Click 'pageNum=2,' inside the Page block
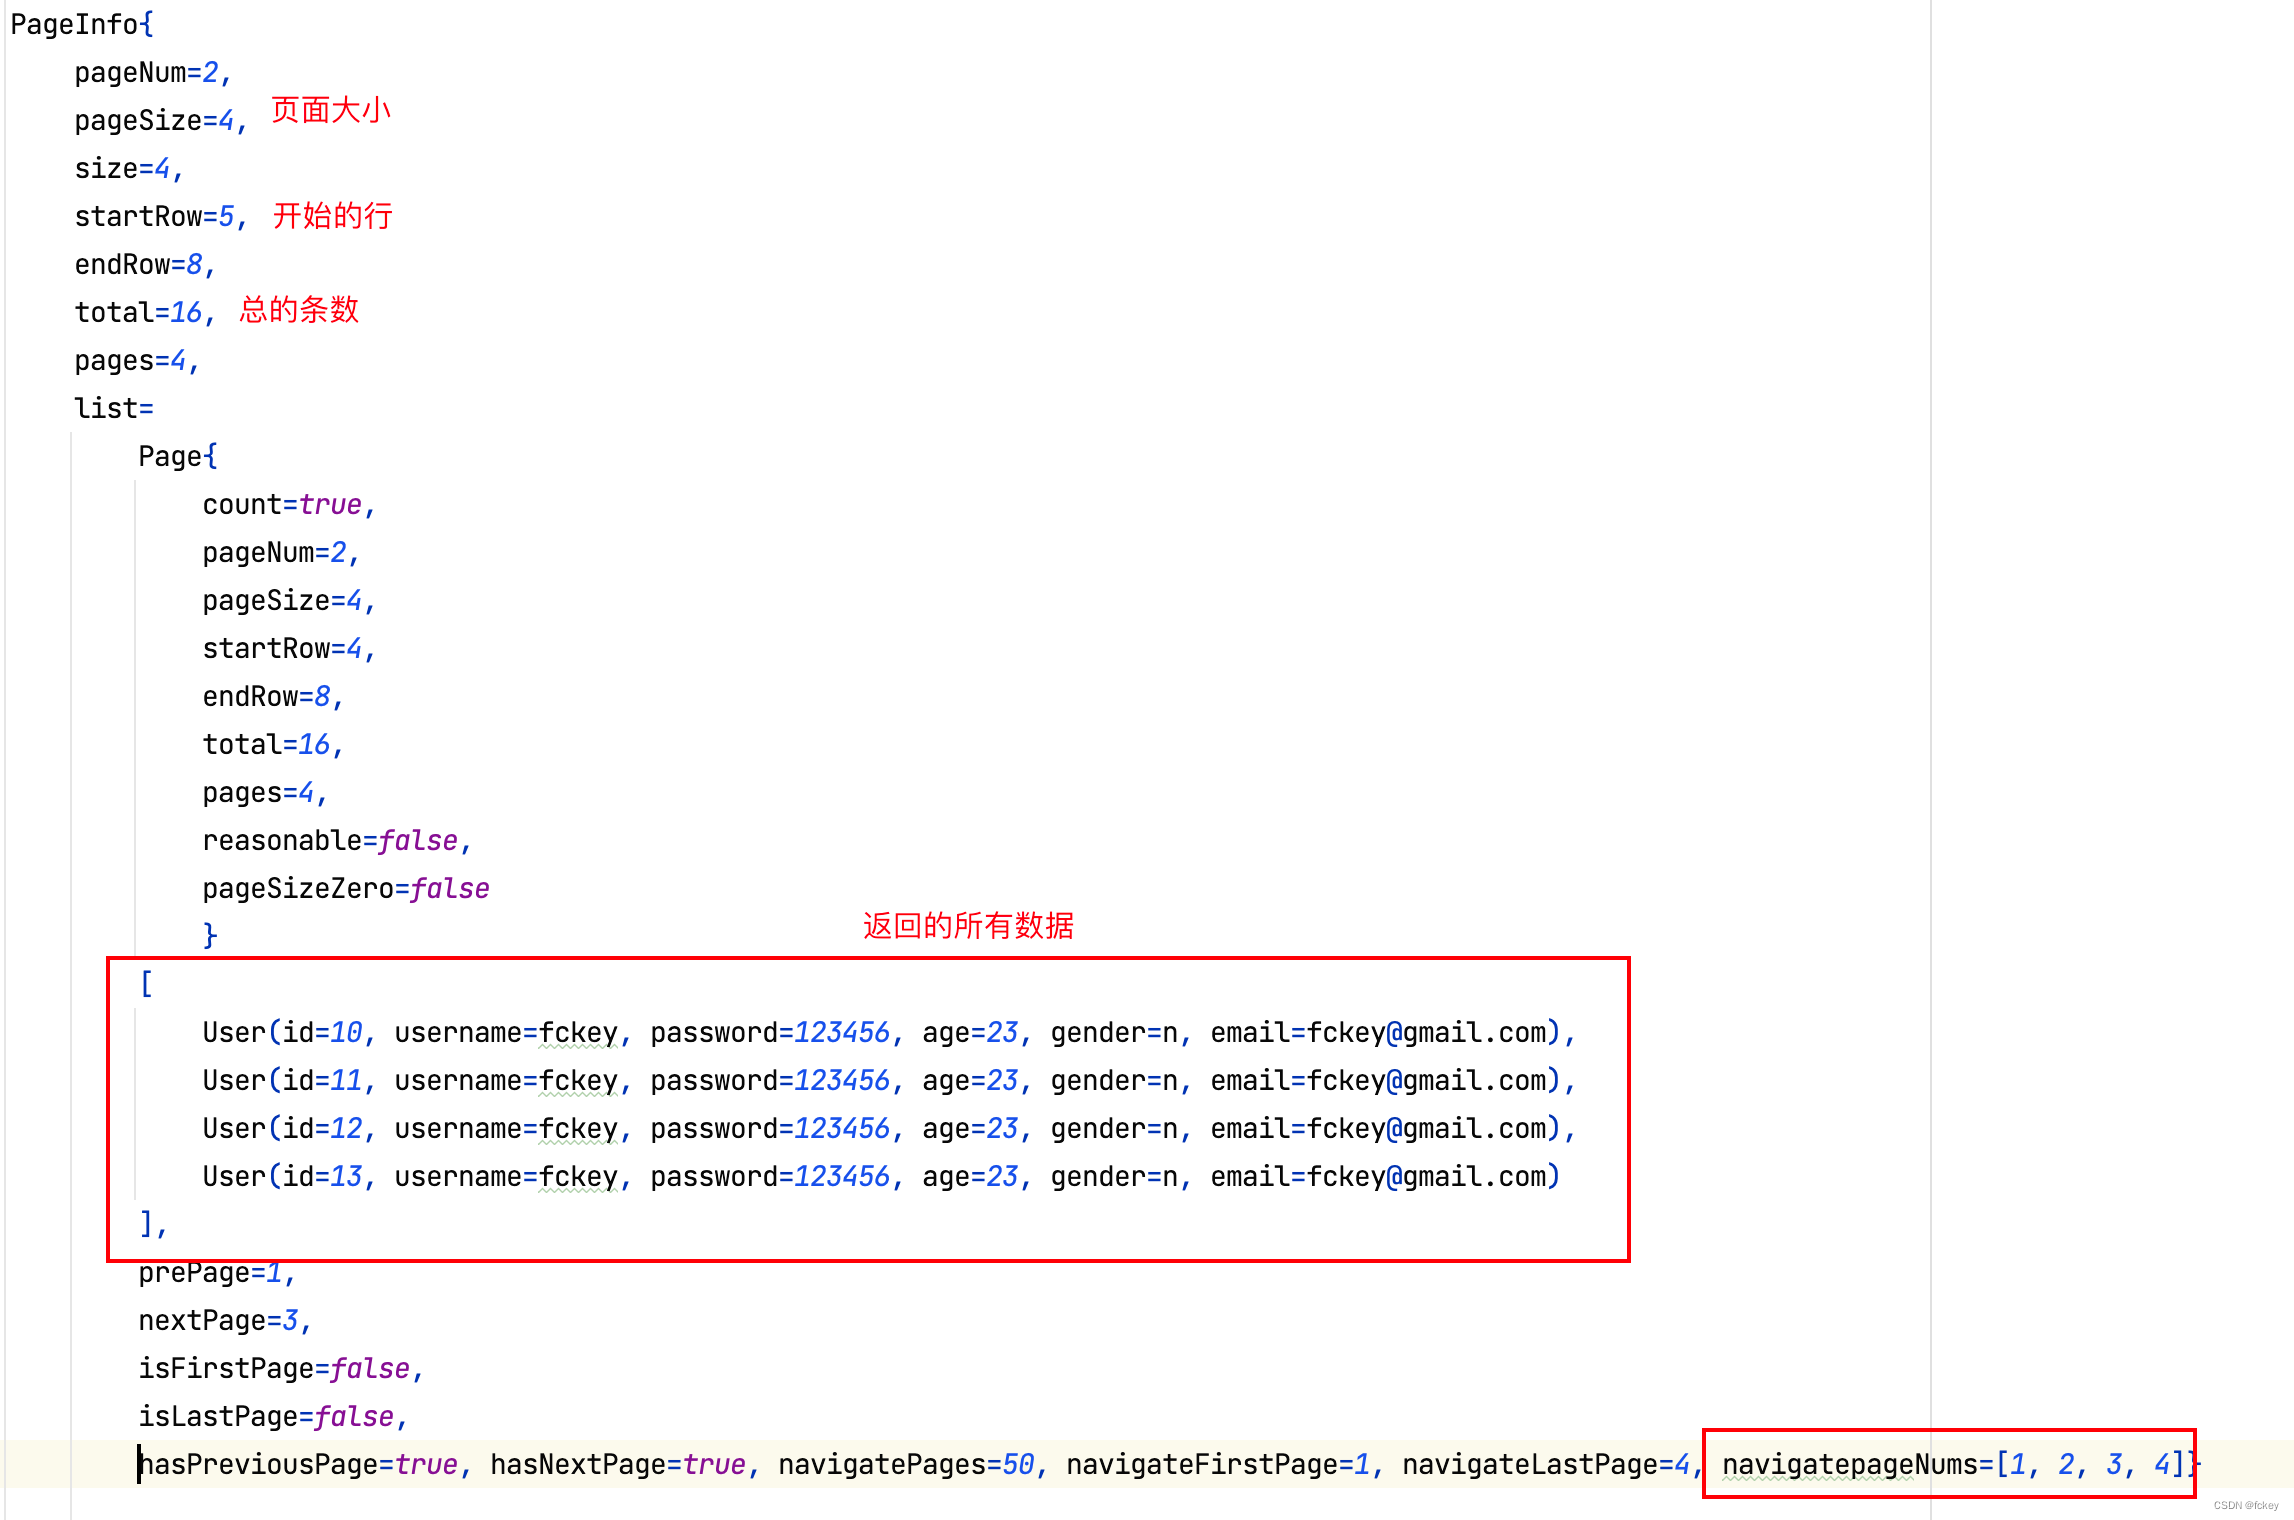Viewport: 2294px width, 1520px height. 281,552
